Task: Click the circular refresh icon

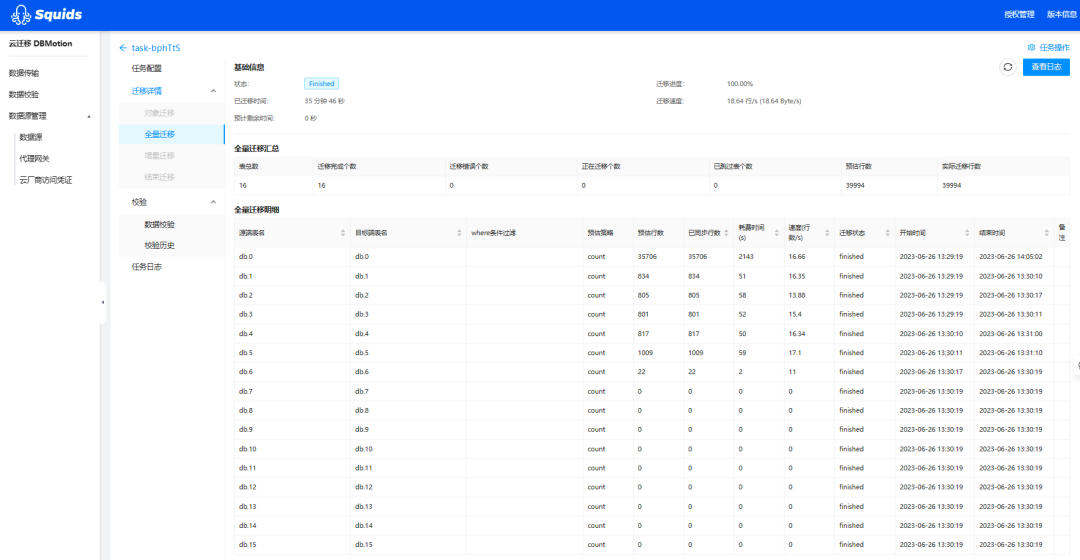Action: click(x=1008, y=67)
